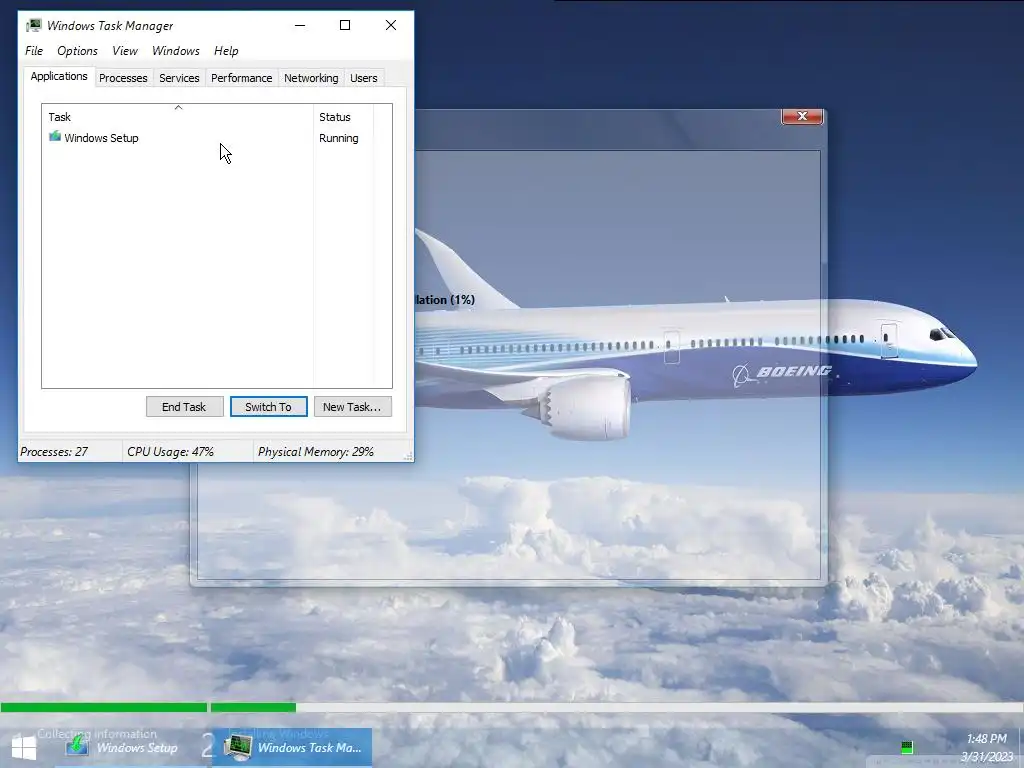
Task: Click the Windows Setup task icon in list
Action: point(55,137)
